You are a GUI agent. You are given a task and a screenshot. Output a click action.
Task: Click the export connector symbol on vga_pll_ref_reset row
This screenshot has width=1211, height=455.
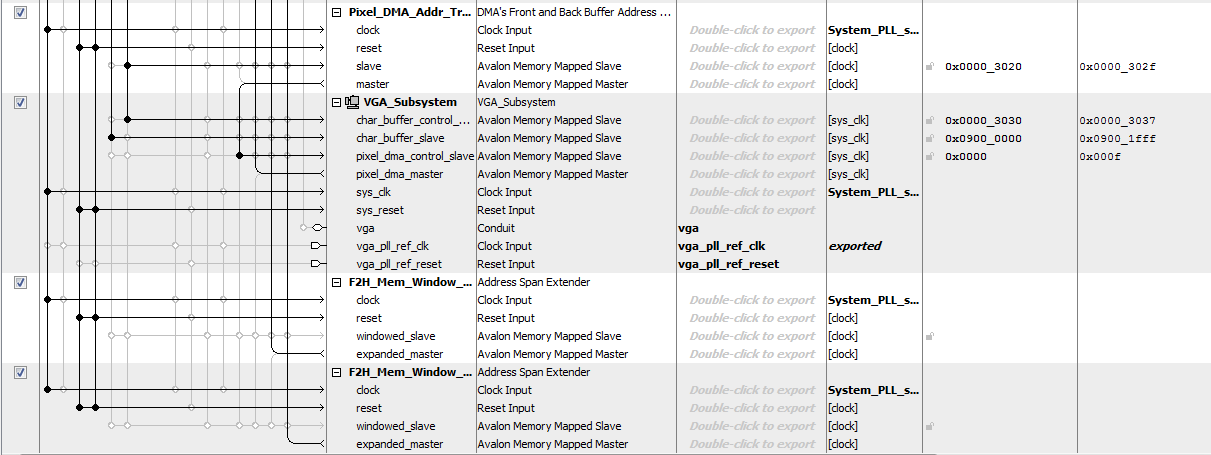coord(317,264)
